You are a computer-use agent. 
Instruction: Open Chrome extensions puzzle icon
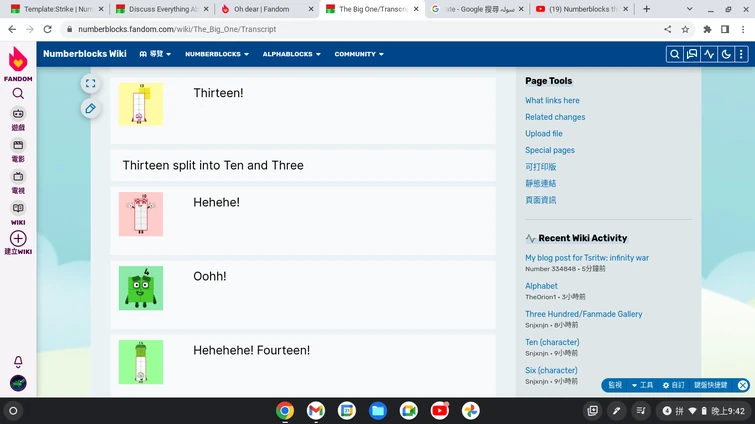(707, 29)
